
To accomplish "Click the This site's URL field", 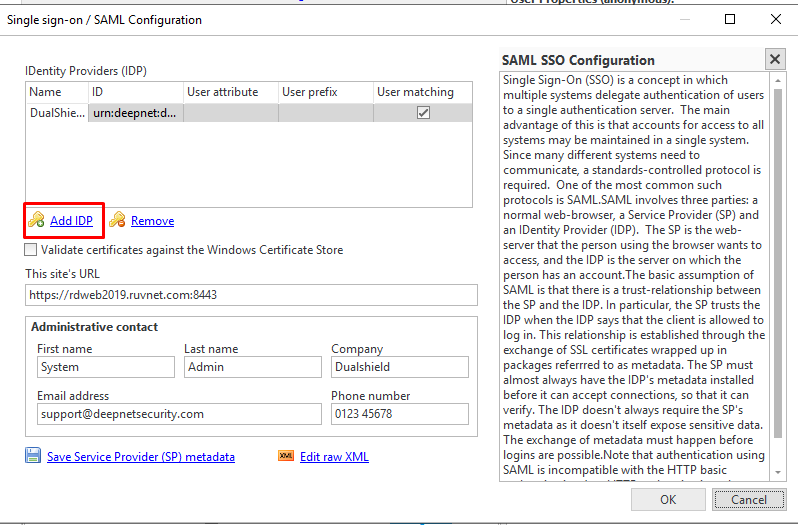I will pos(247,295).
